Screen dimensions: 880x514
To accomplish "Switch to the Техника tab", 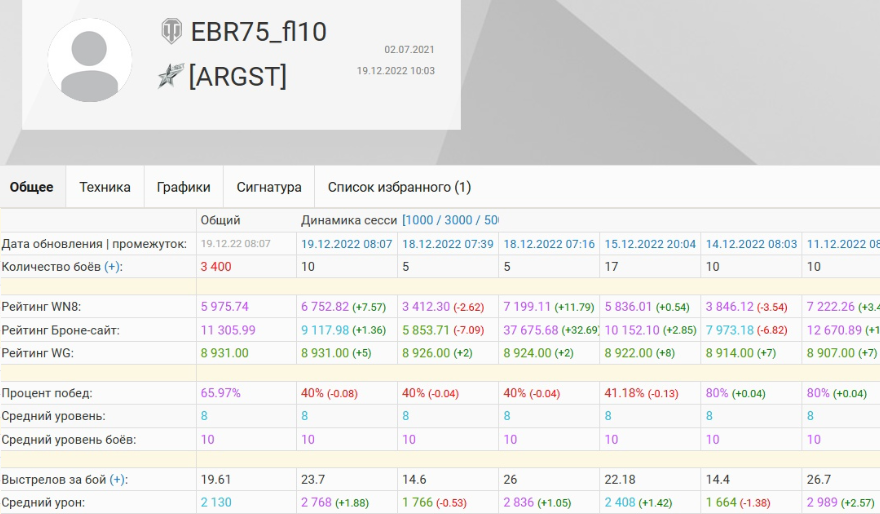I will (x=105, y=187).
